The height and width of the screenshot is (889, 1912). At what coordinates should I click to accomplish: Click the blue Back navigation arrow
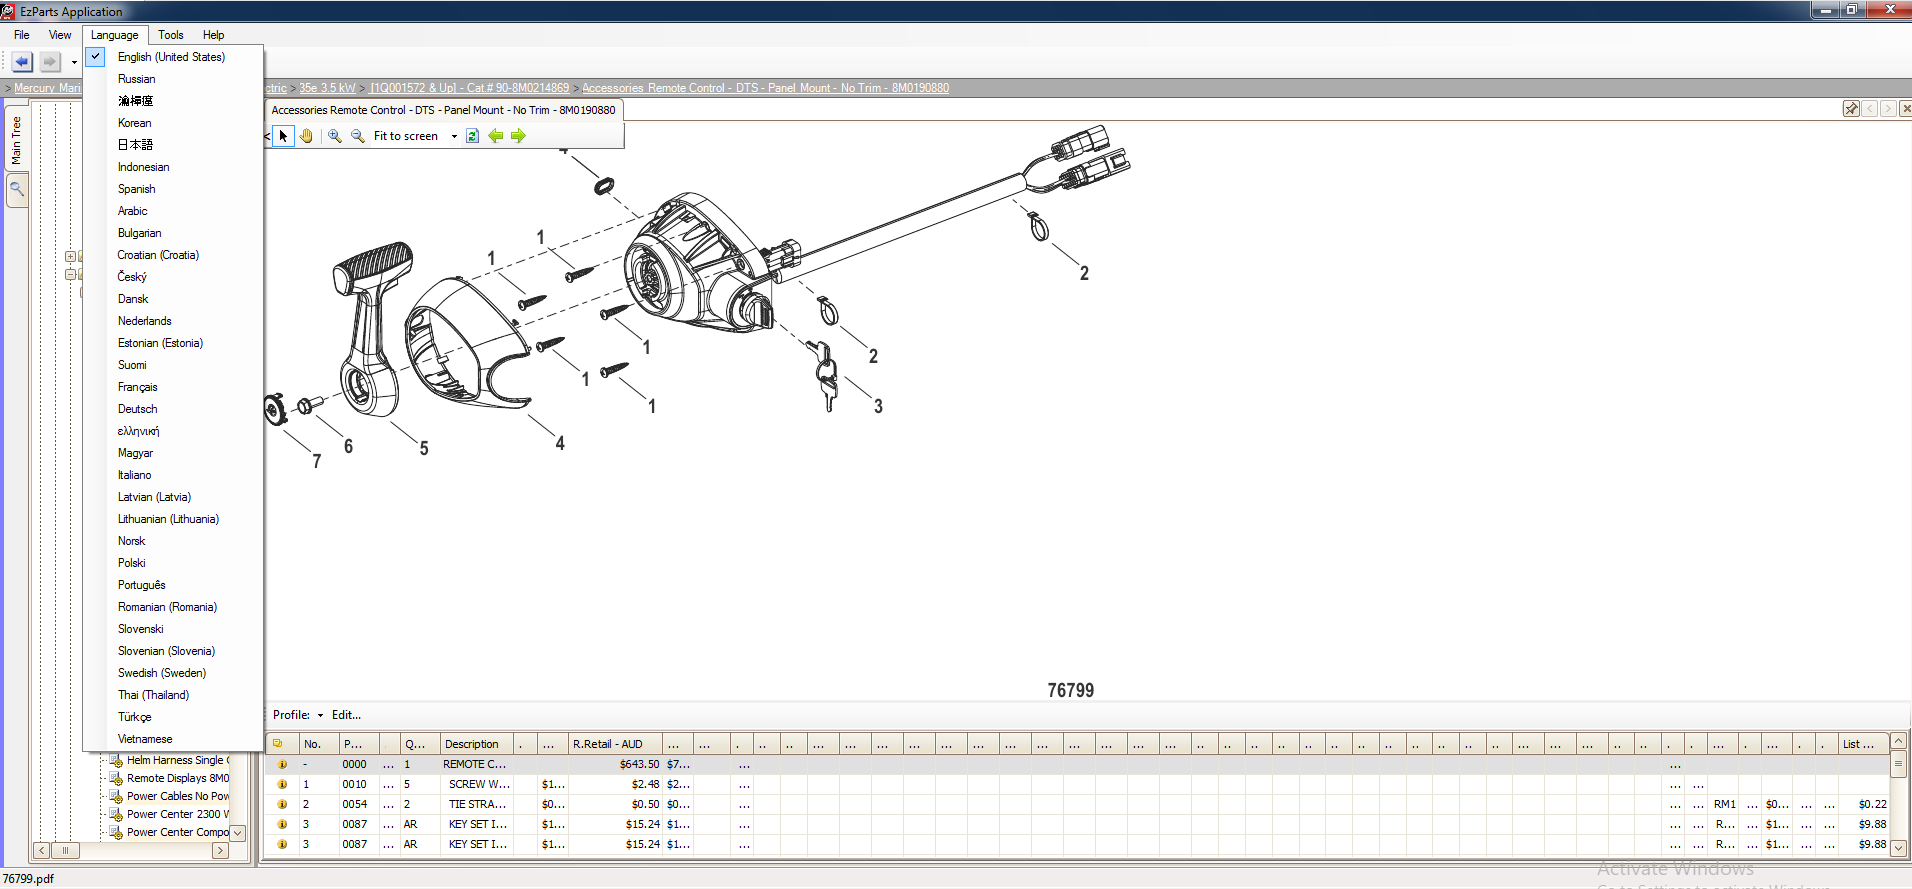(x=22, y=62)
